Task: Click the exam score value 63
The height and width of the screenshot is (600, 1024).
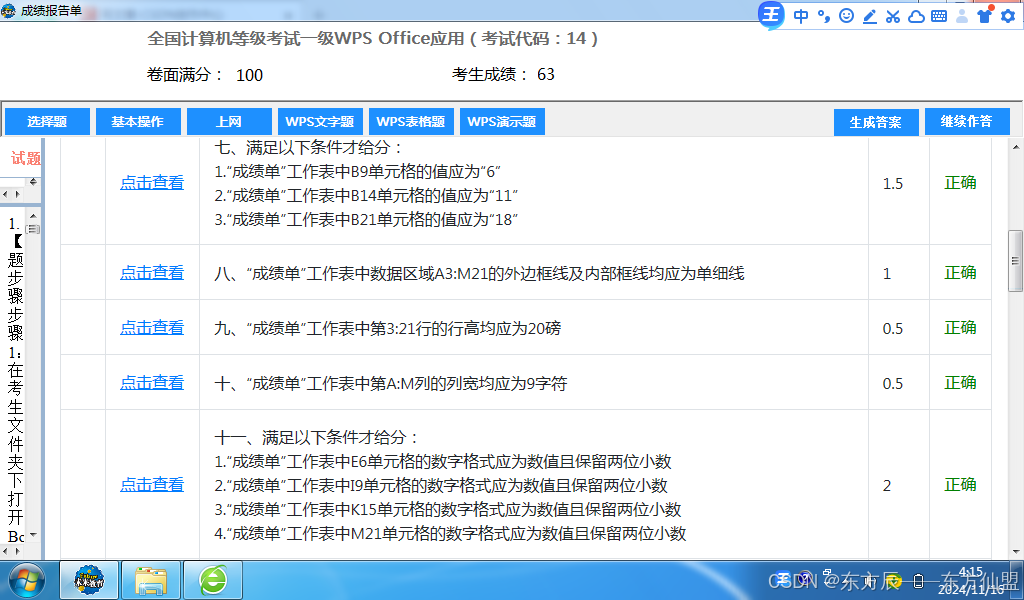Action: (x=545, y=75)
